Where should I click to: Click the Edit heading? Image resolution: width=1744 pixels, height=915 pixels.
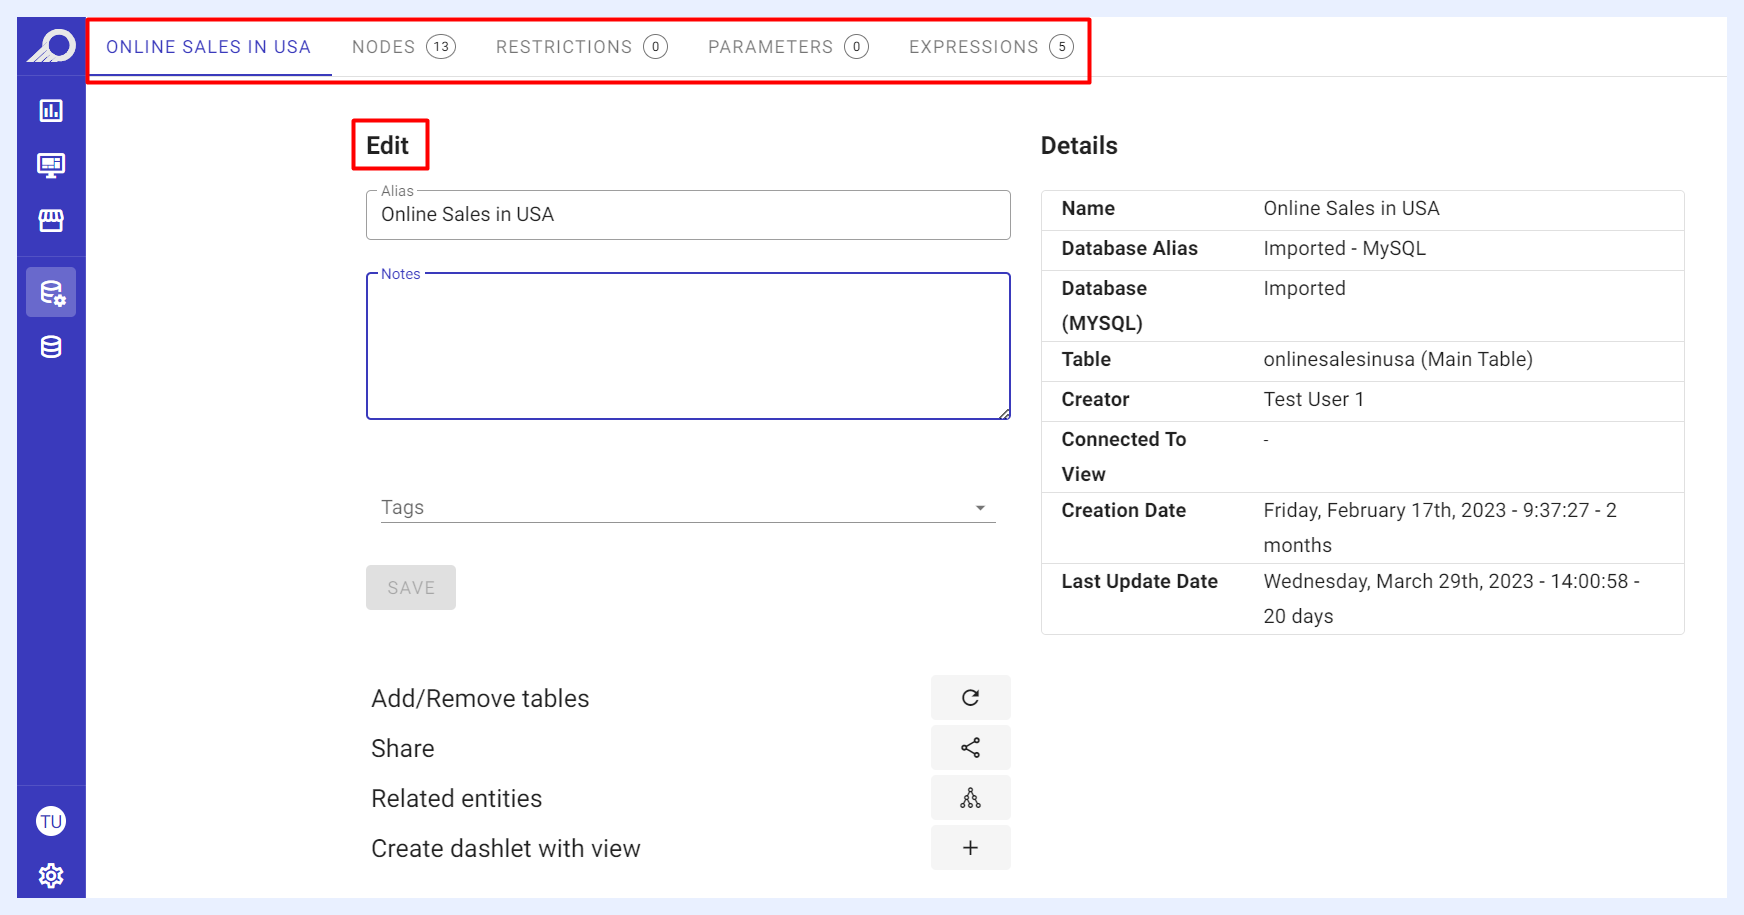tap(388, 146)
